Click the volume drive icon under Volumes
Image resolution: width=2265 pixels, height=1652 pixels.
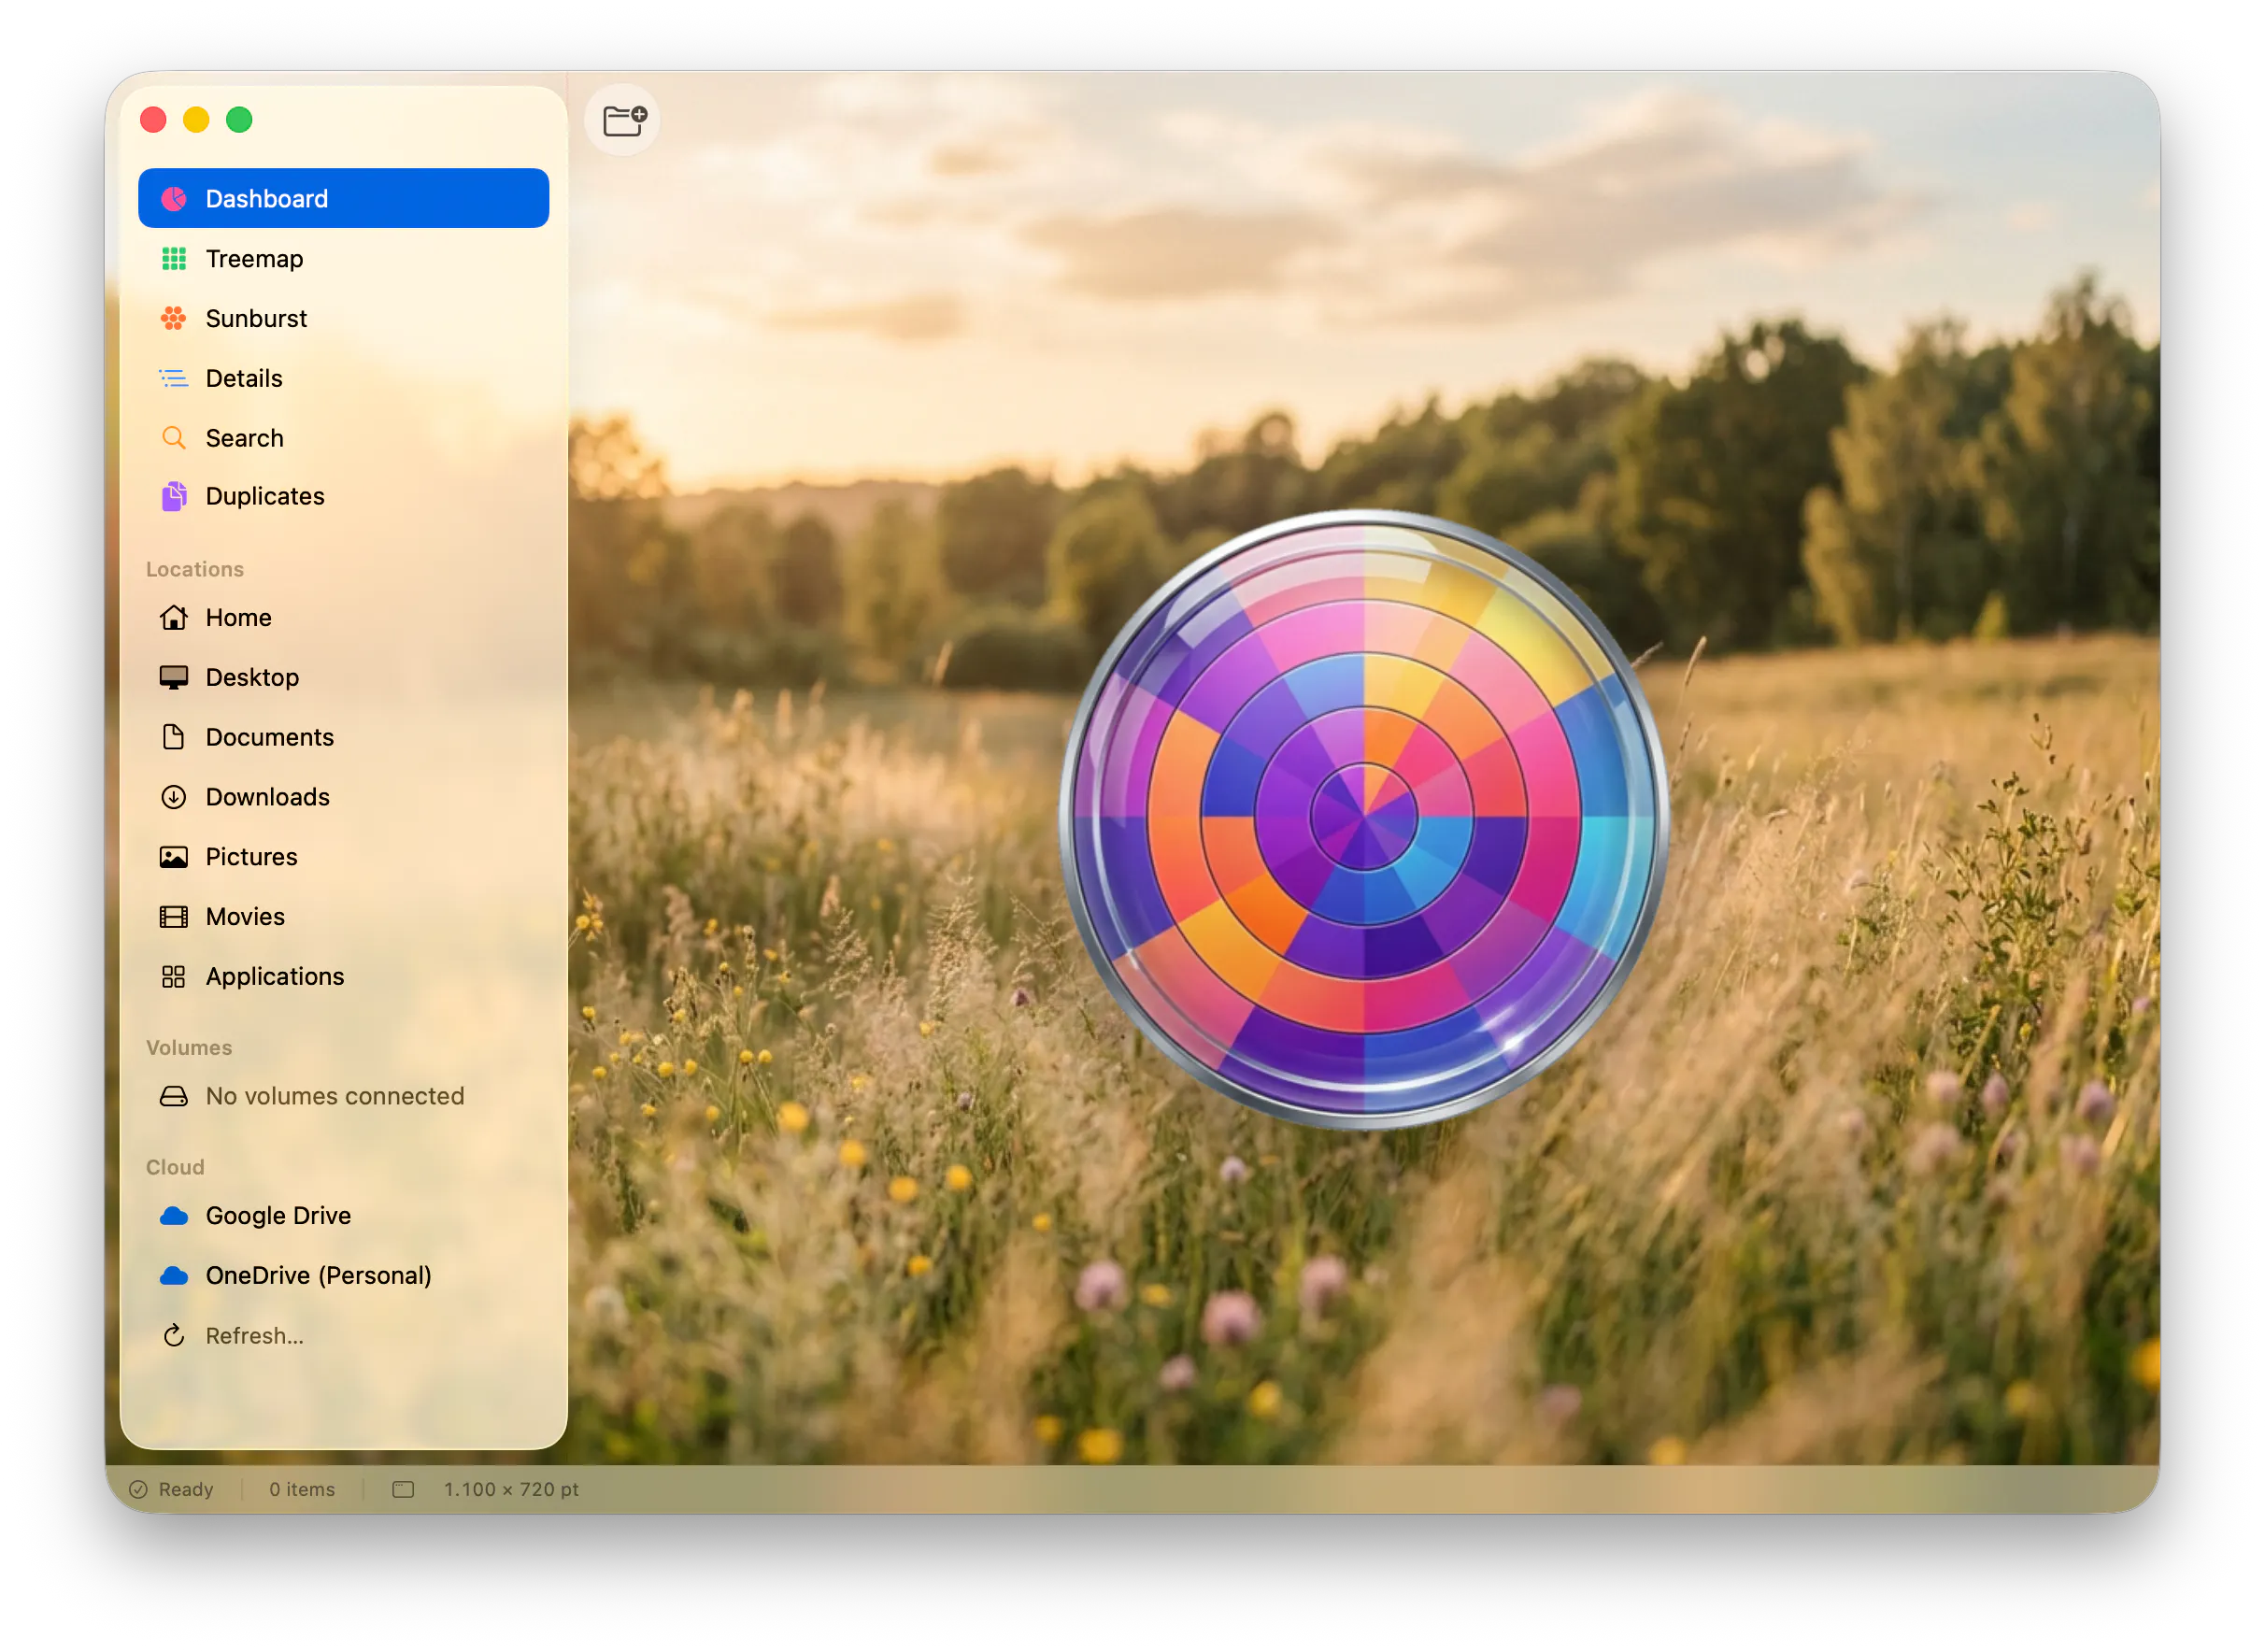(x=174, y=1097)
